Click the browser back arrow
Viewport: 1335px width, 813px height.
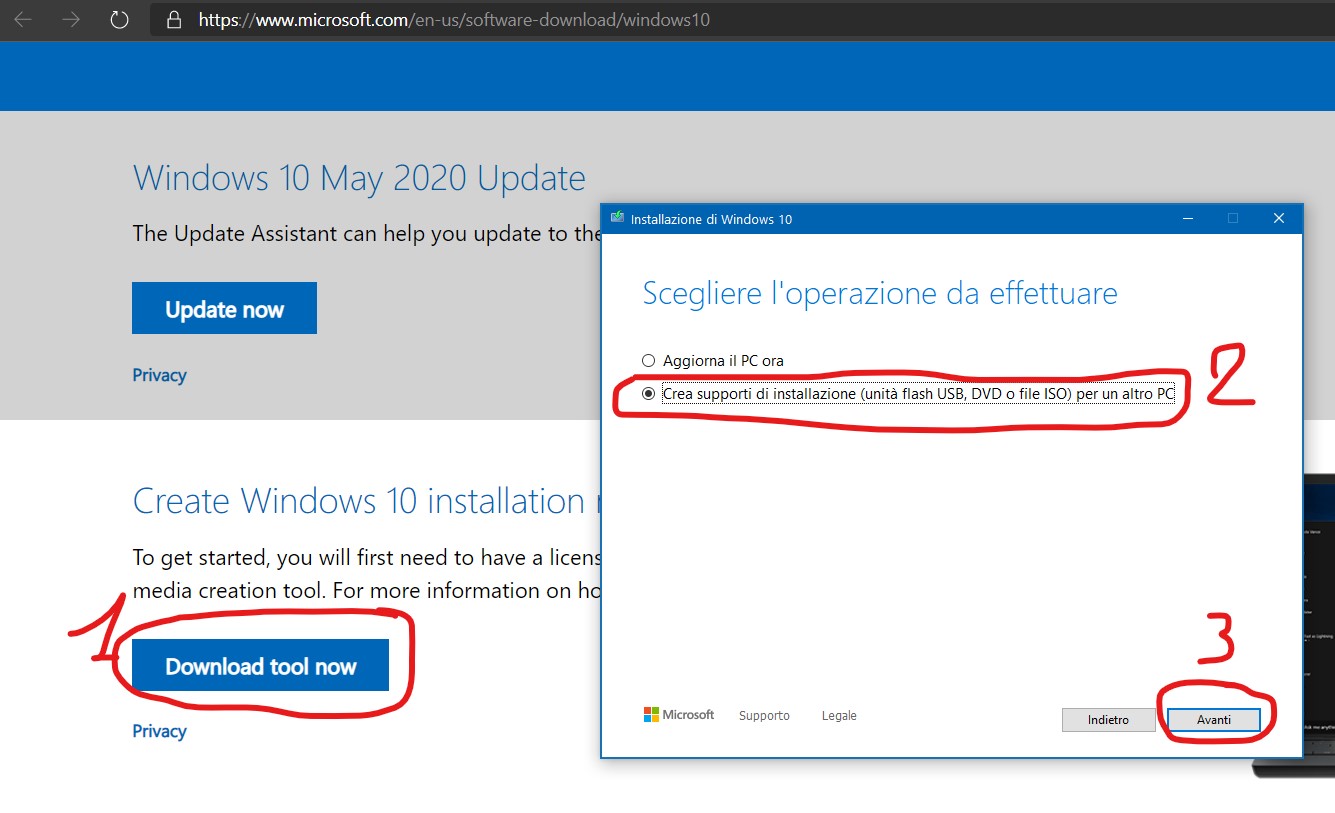[x=22, y=20]
